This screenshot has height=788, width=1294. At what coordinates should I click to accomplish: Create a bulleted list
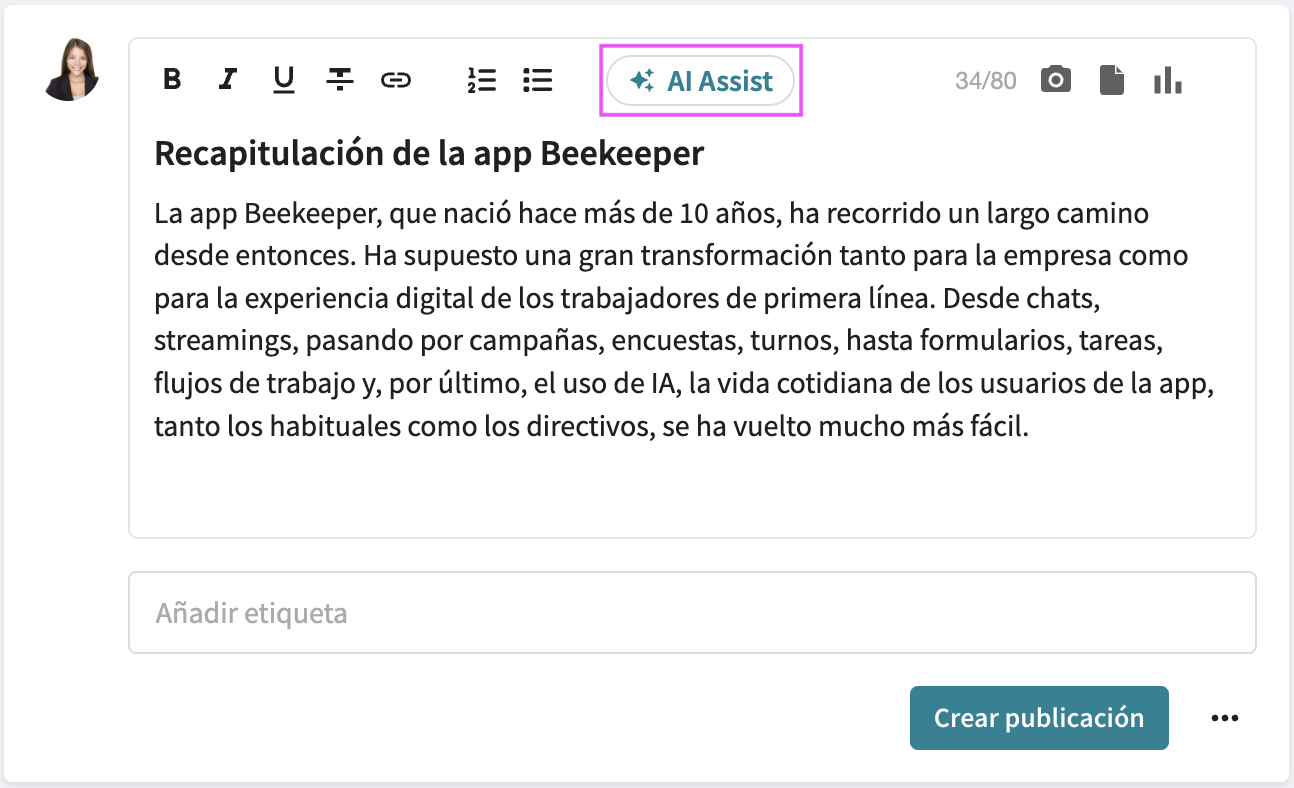(537, 80)
